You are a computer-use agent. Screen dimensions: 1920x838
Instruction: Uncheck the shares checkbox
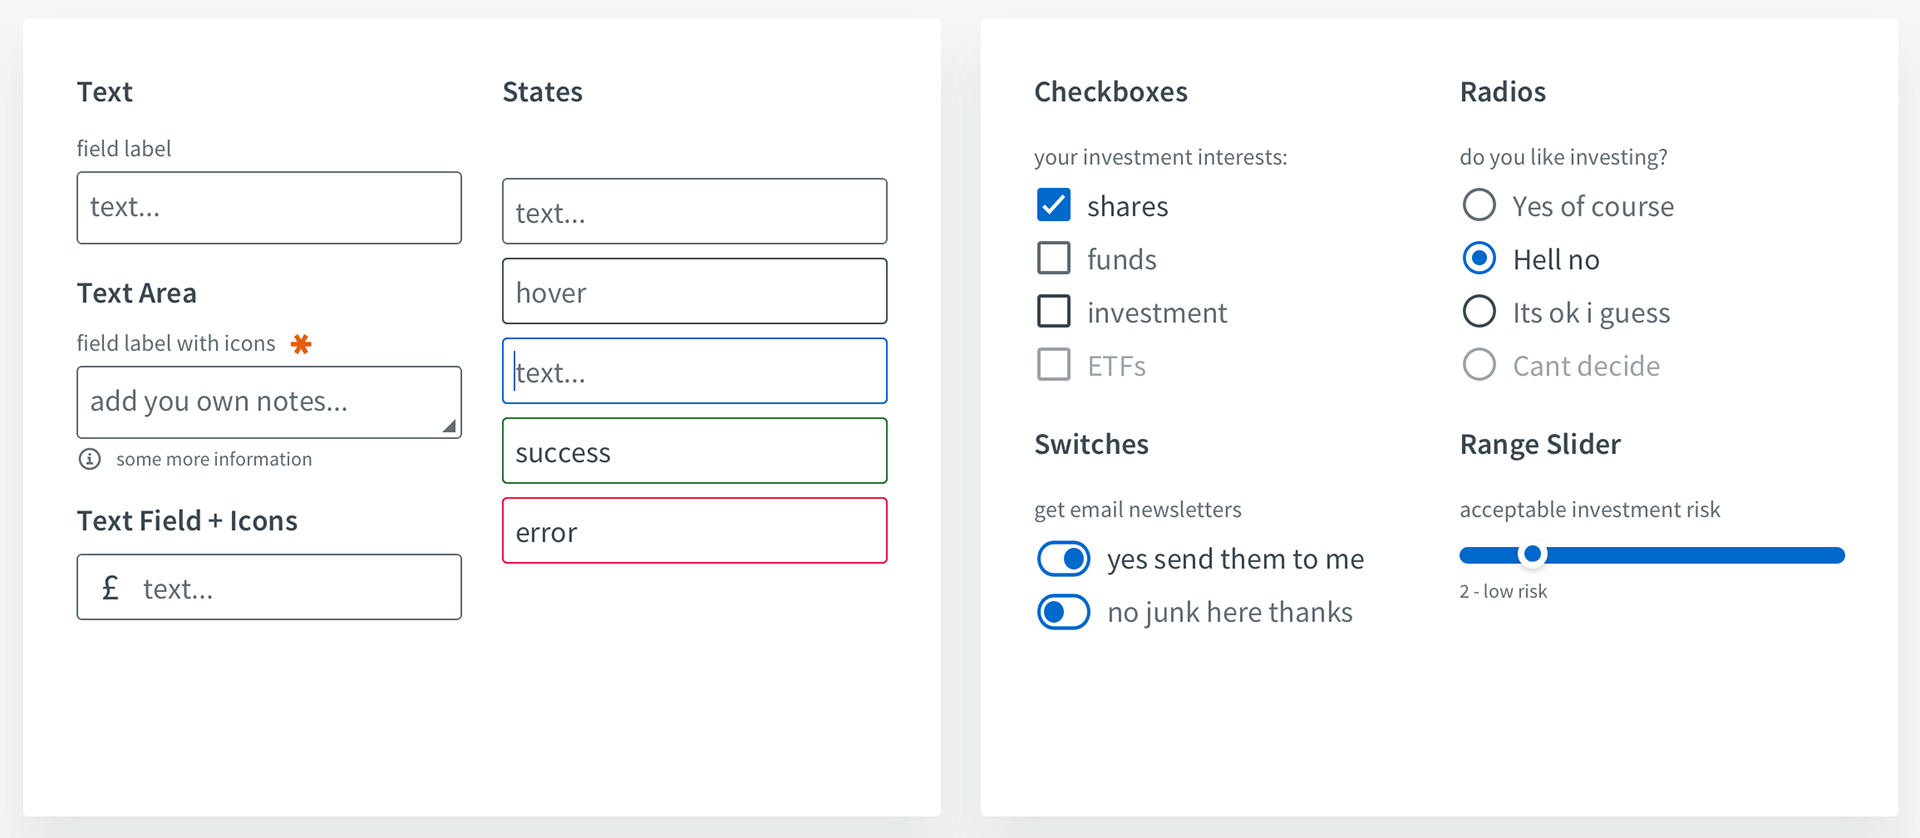(1054, 205)
